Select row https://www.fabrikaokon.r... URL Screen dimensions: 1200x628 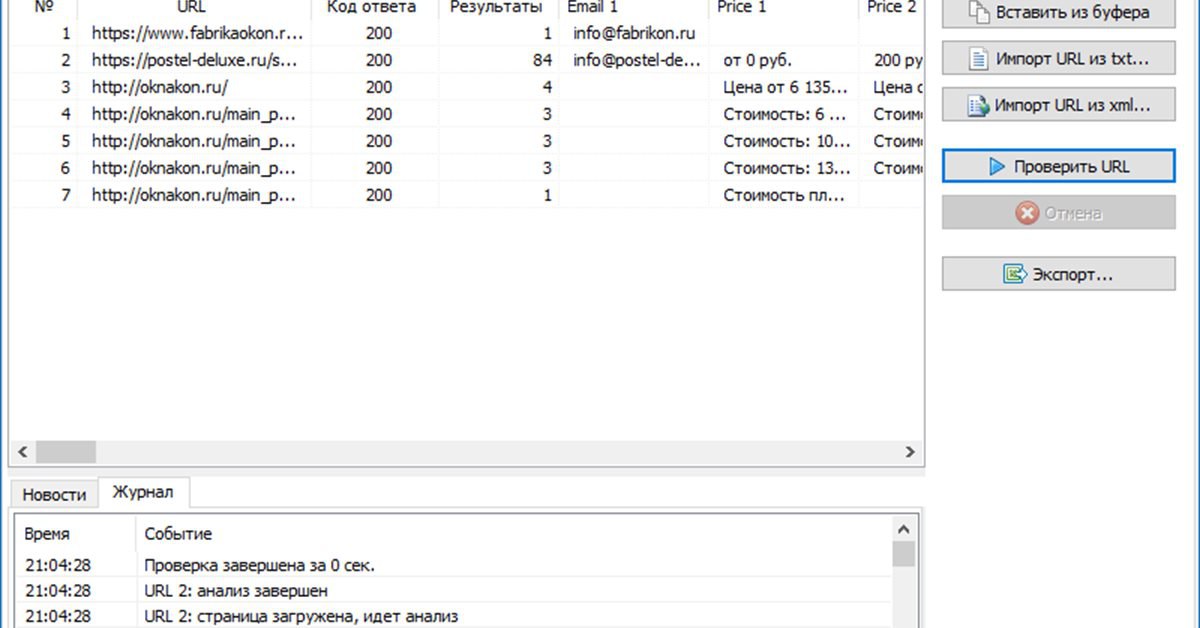196,33
